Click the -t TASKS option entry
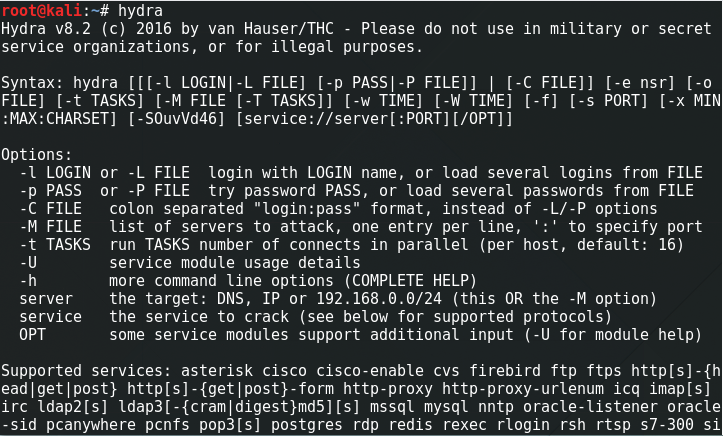Screen dimensions: 723x436 tap(54, 245)
